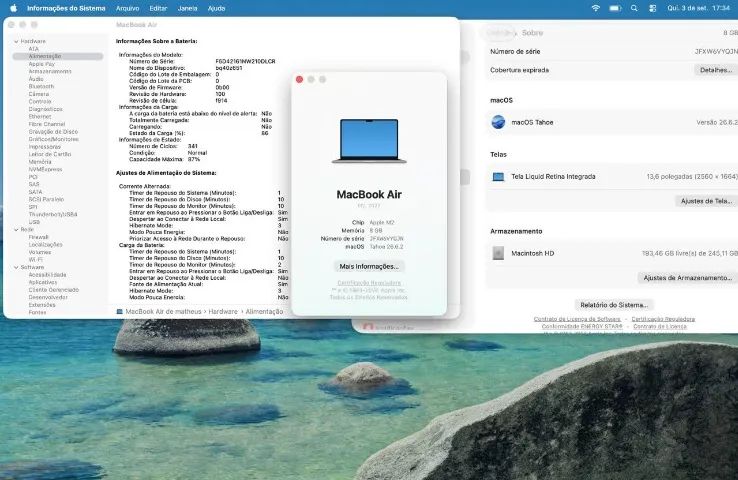Image resolution: width=738 pixels, height=480 pixels.
Task: Click the Wi-Fi status icon
Action: 595,8
